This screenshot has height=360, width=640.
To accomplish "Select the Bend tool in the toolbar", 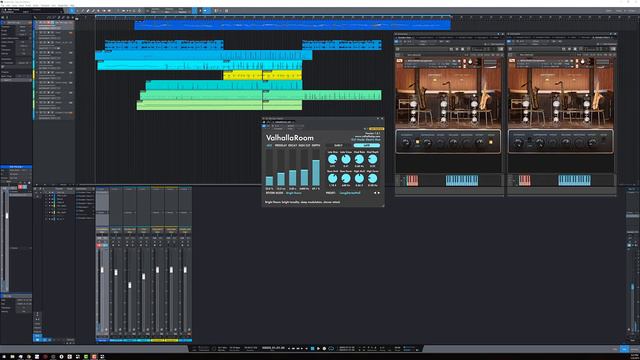I will click(x=104, y=11).
